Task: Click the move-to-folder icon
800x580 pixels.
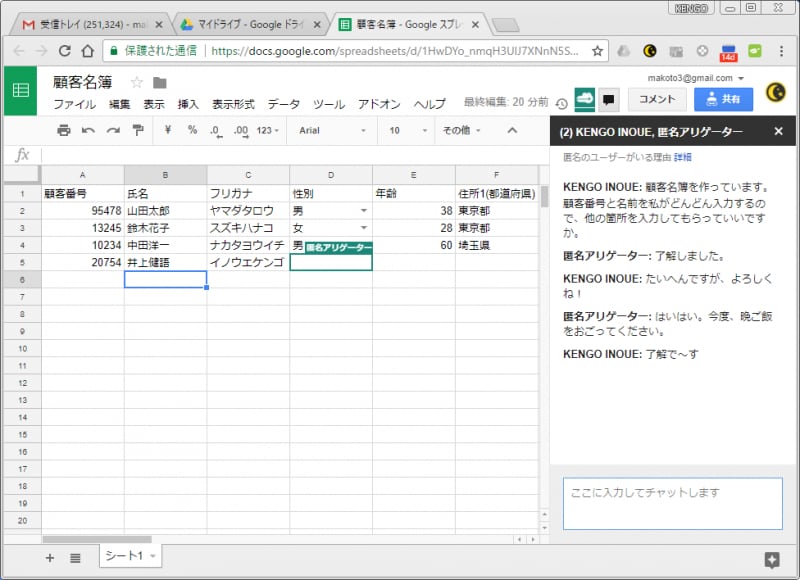Action: [160, 82]
